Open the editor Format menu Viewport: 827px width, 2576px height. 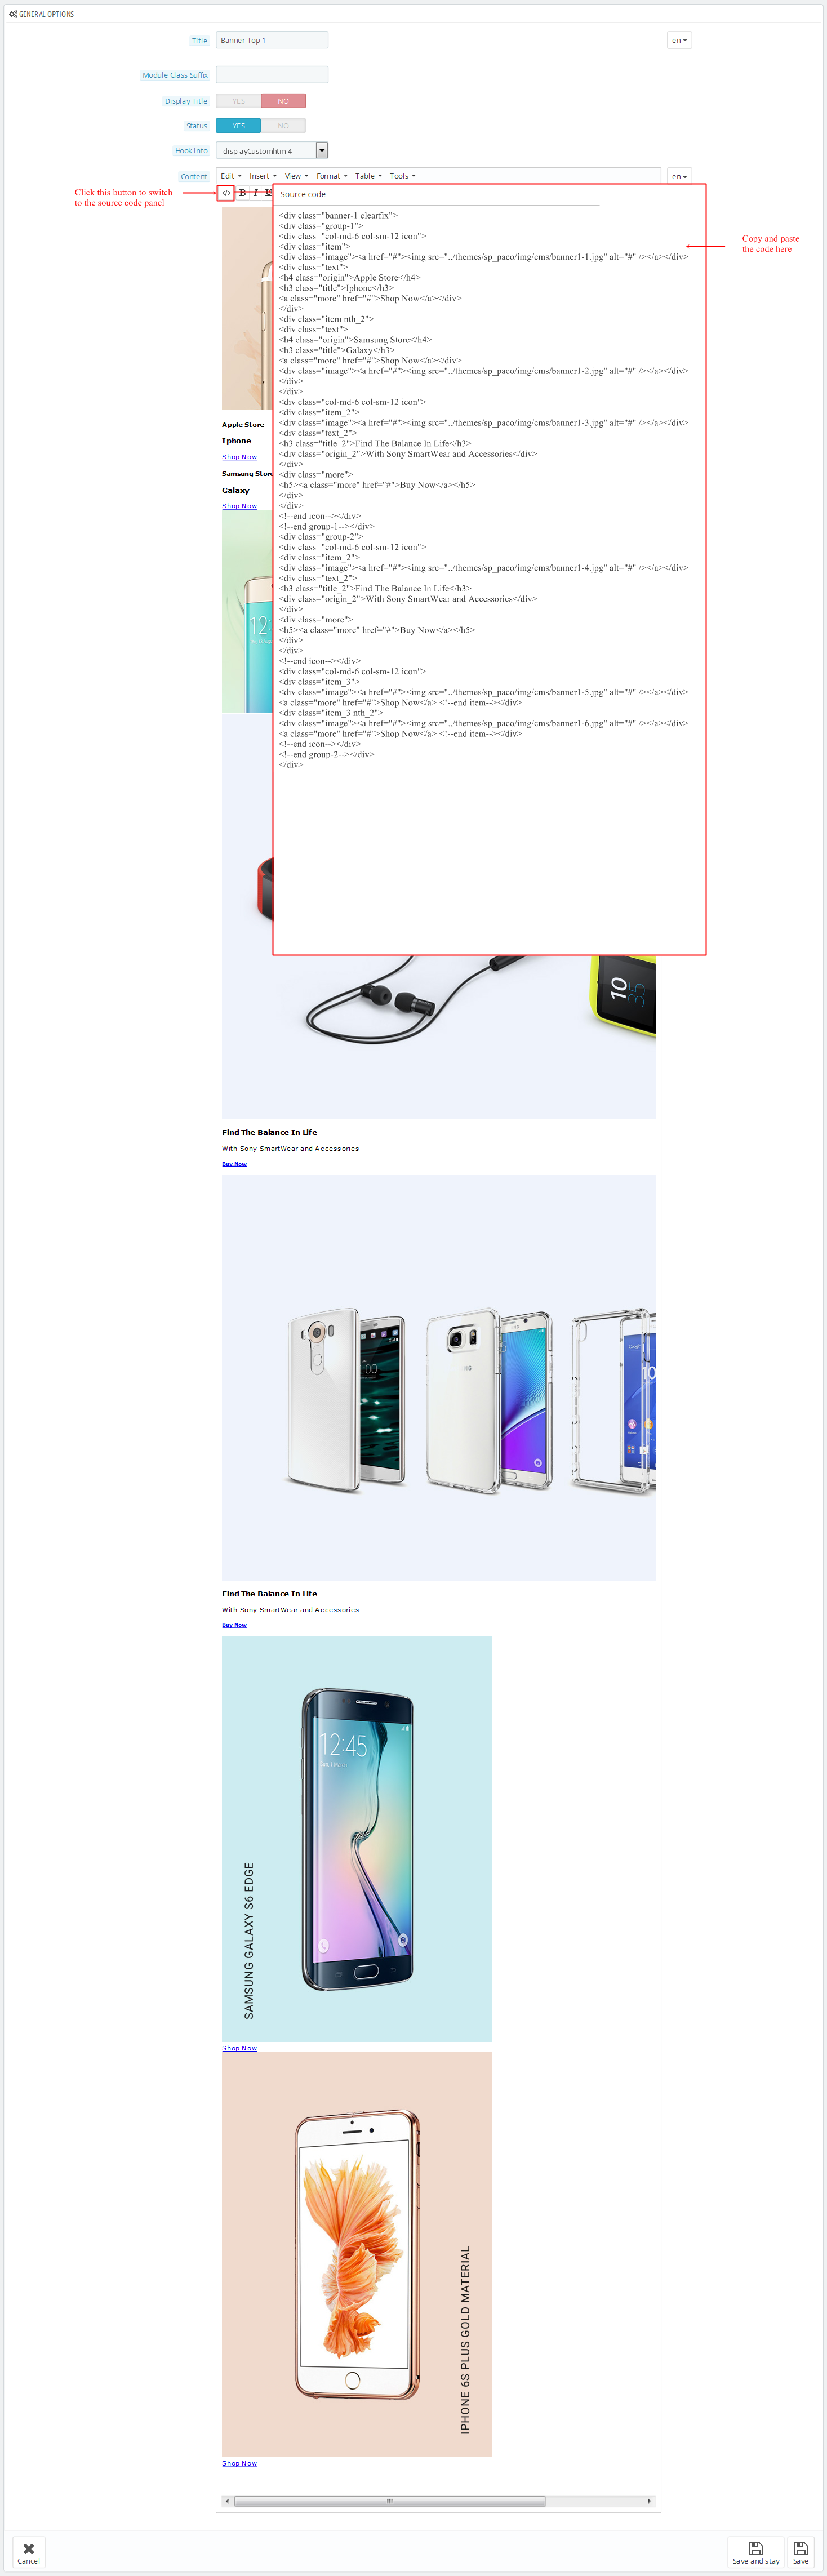(x=332, y=176)
